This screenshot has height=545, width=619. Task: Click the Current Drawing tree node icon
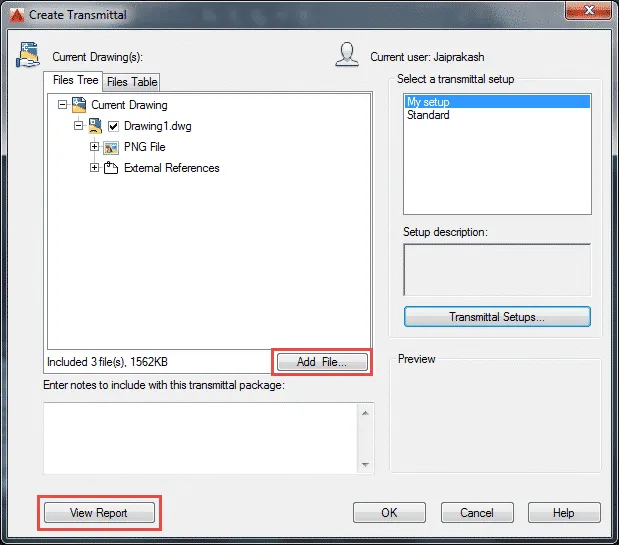click(79, 105)
